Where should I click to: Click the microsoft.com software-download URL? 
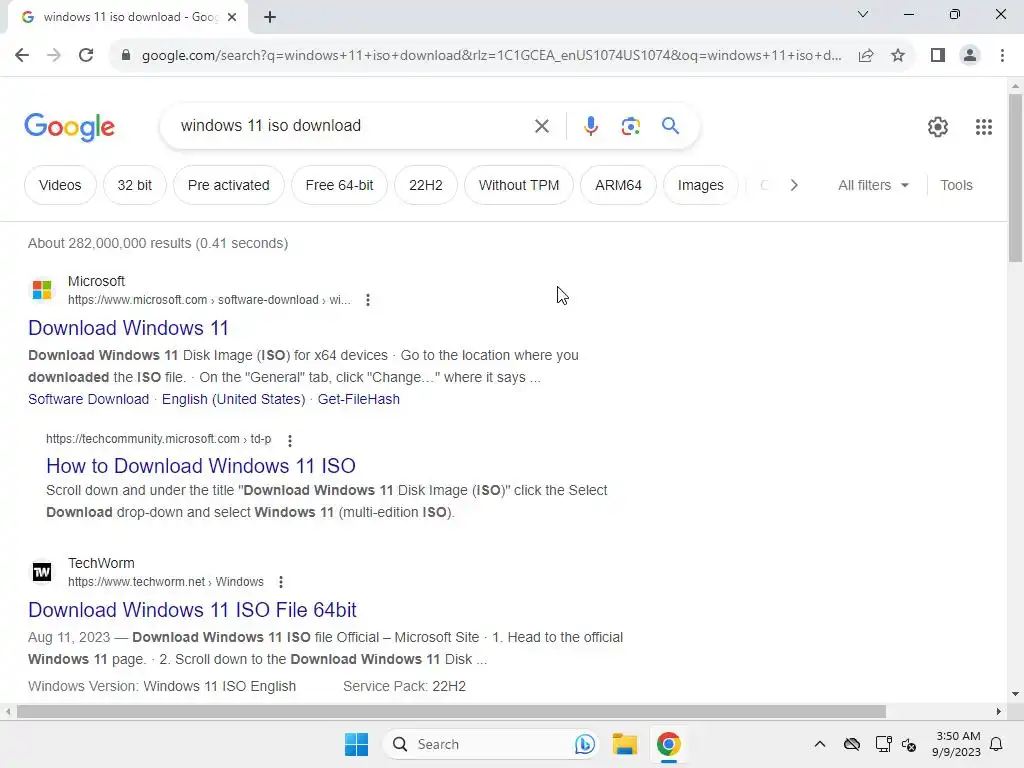[x=209, y=300]
